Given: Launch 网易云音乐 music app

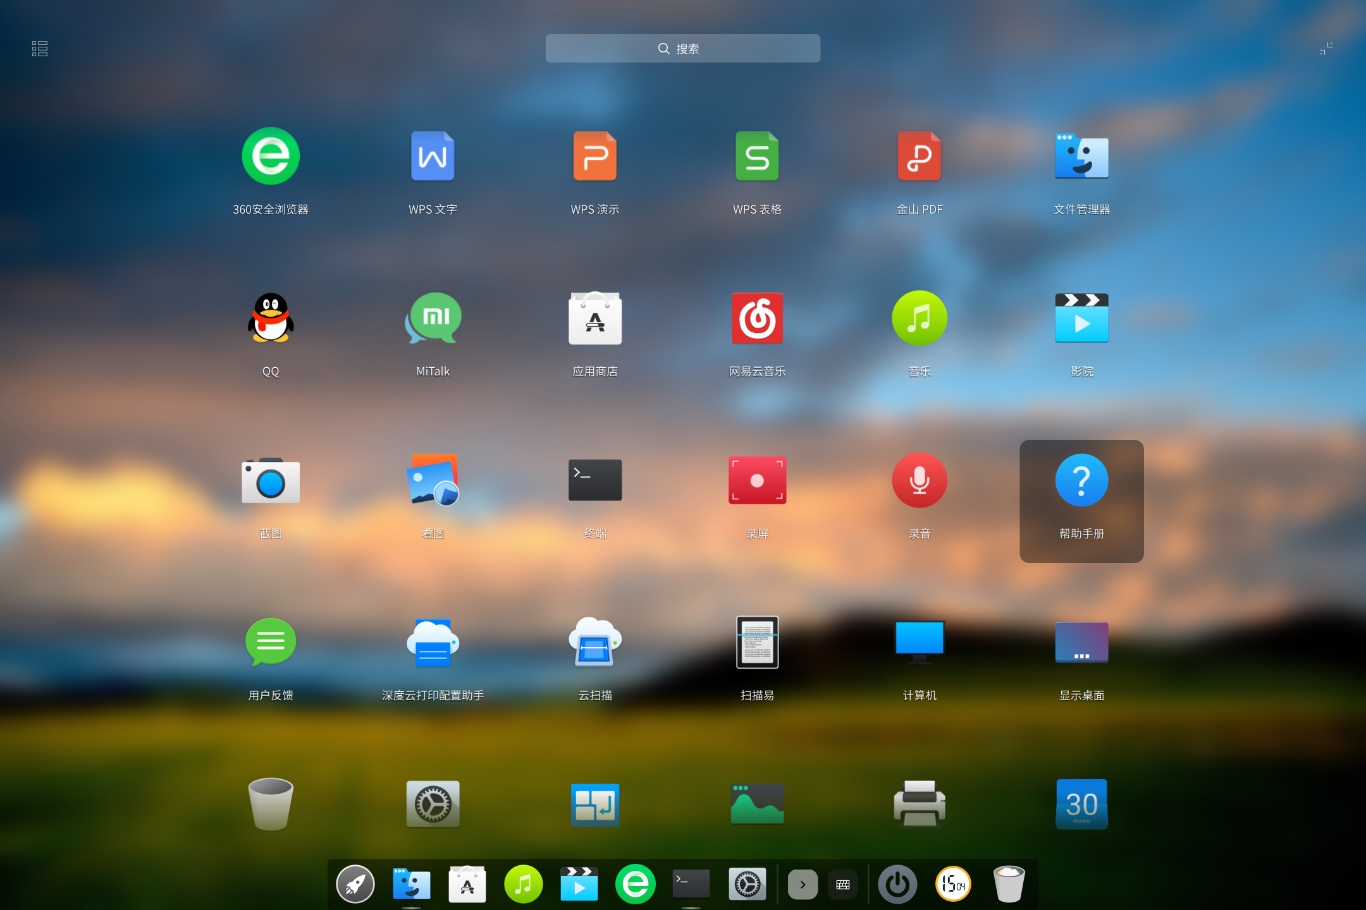Looking at the screenshot, I should (x=757, y=318).
